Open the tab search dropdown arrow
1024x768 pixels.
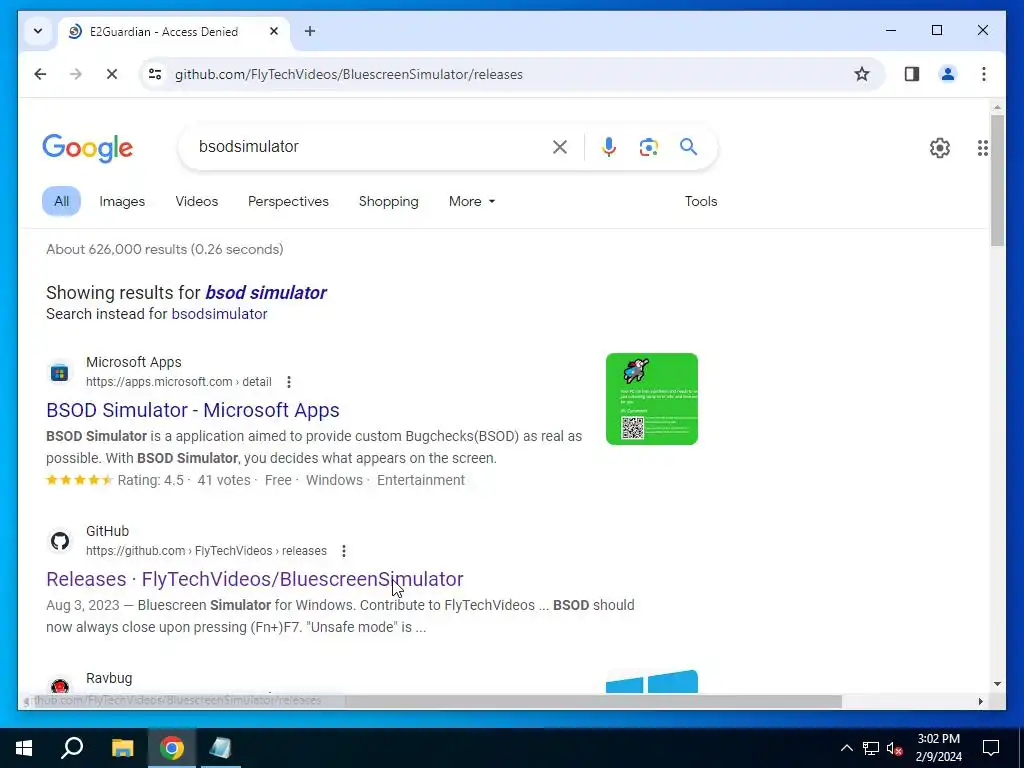(38, 31)
